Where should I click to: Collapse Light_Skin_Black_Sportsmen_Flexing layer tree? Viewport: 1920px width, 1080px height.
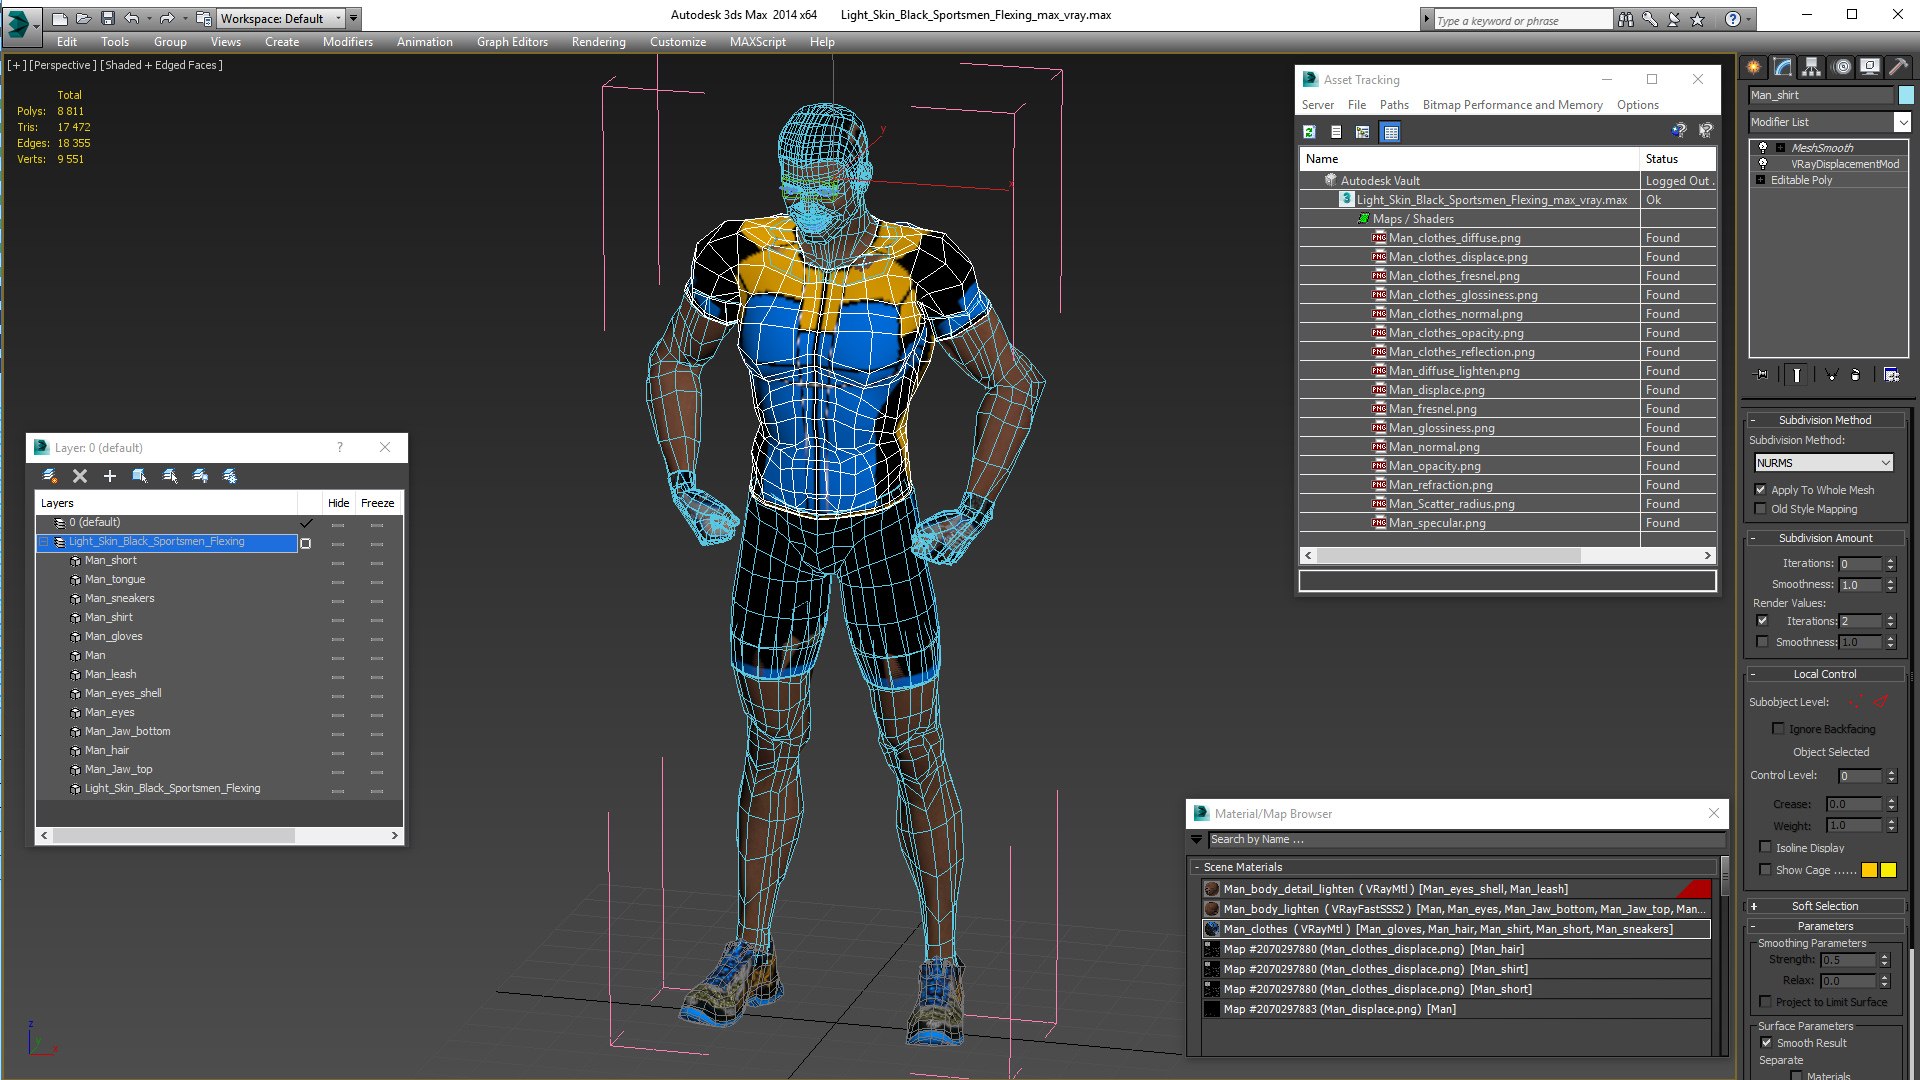click(44, 542)
